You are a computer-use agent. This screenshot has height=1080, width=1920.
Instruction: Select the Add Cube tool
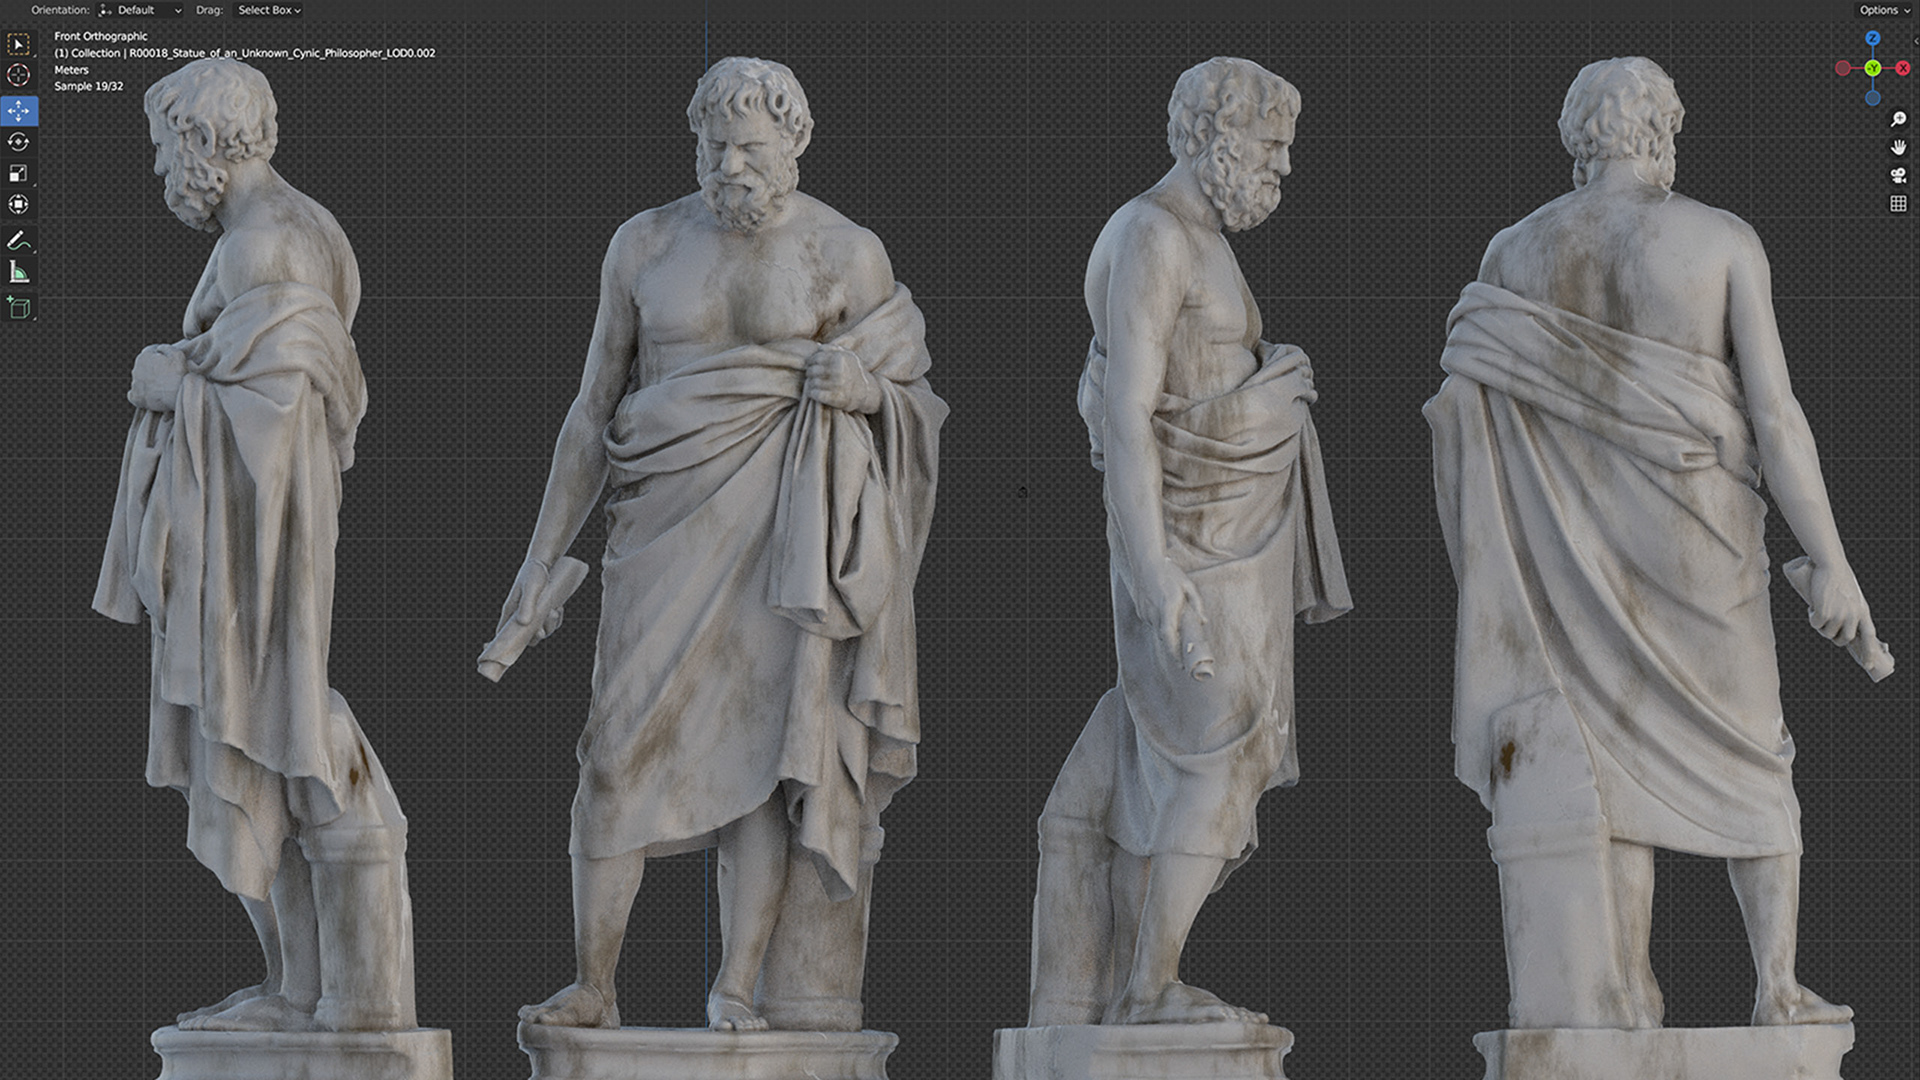click(19, 307)
